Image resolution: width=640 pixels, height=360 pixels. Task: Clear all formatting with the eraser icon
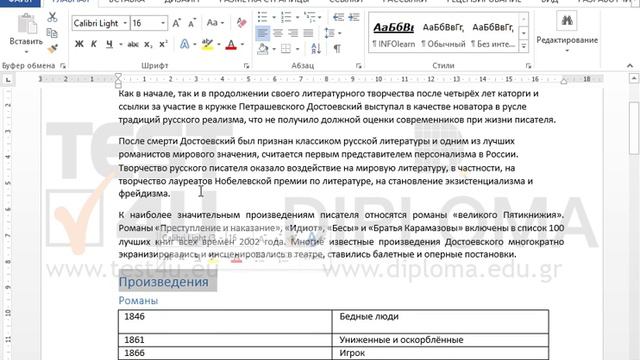point(241,23)
